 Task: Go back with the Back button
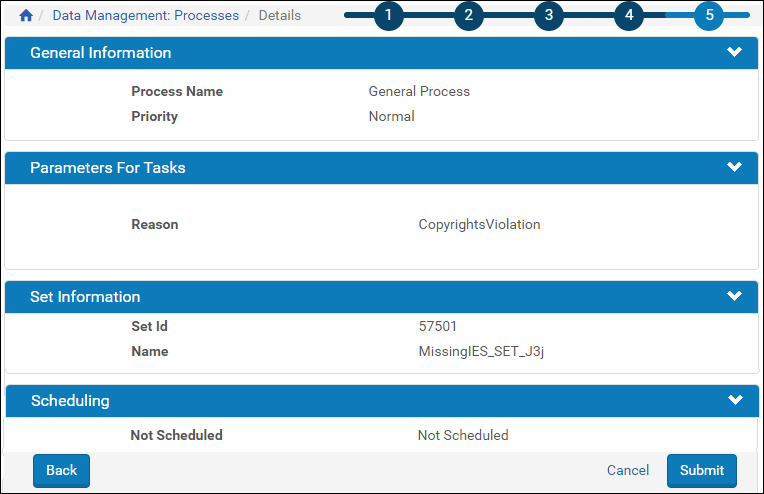pos(61,471)
